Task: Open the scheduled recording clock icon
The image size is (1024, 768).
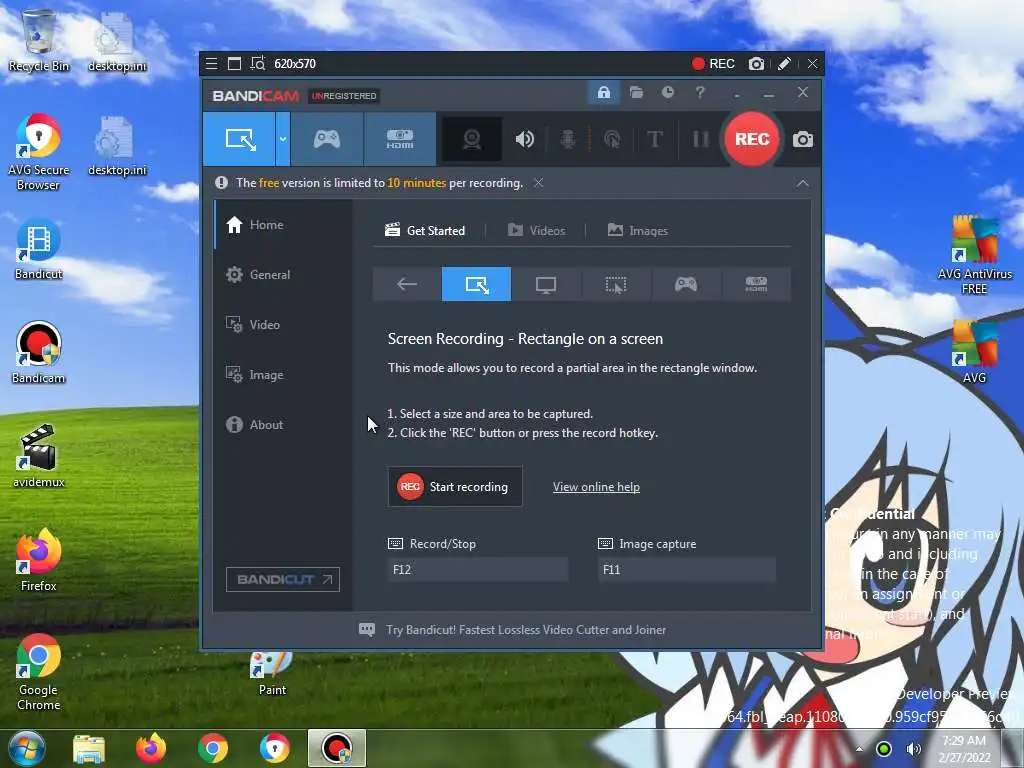Action: (667, 92)
